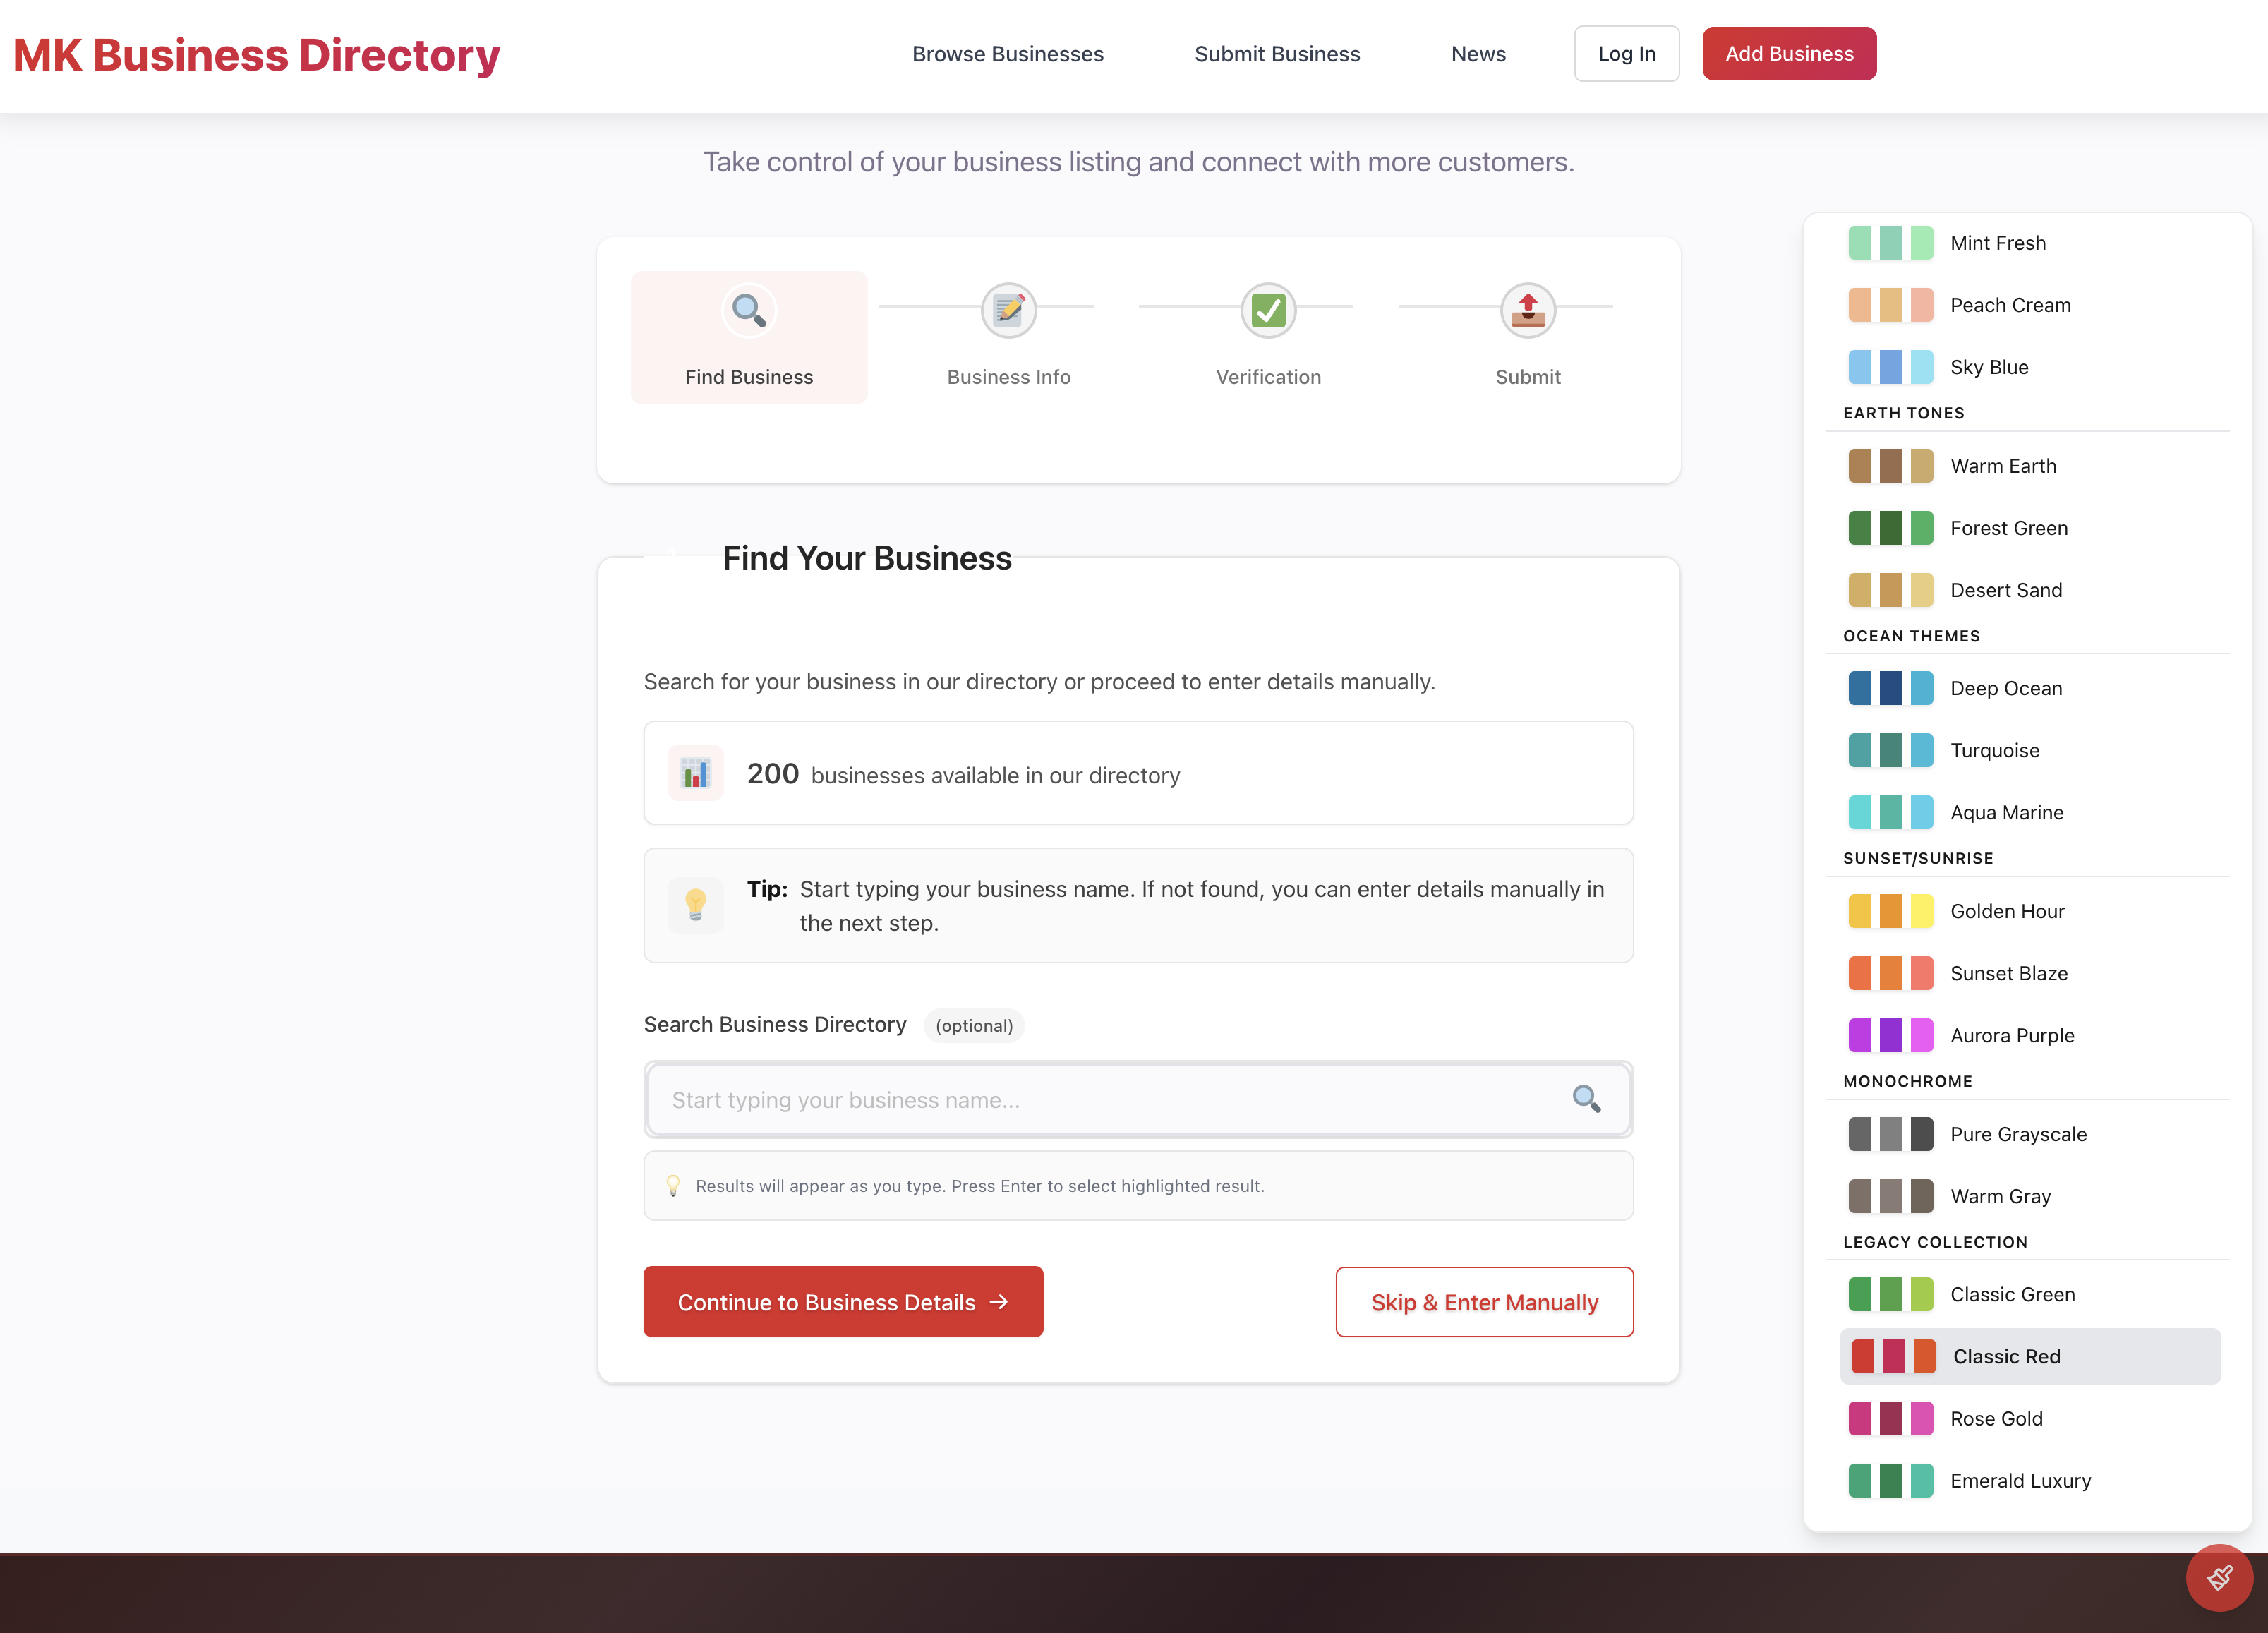
Task: Click Continue to Business Details
Action: pyautogui.click(x=843, y=1301)
